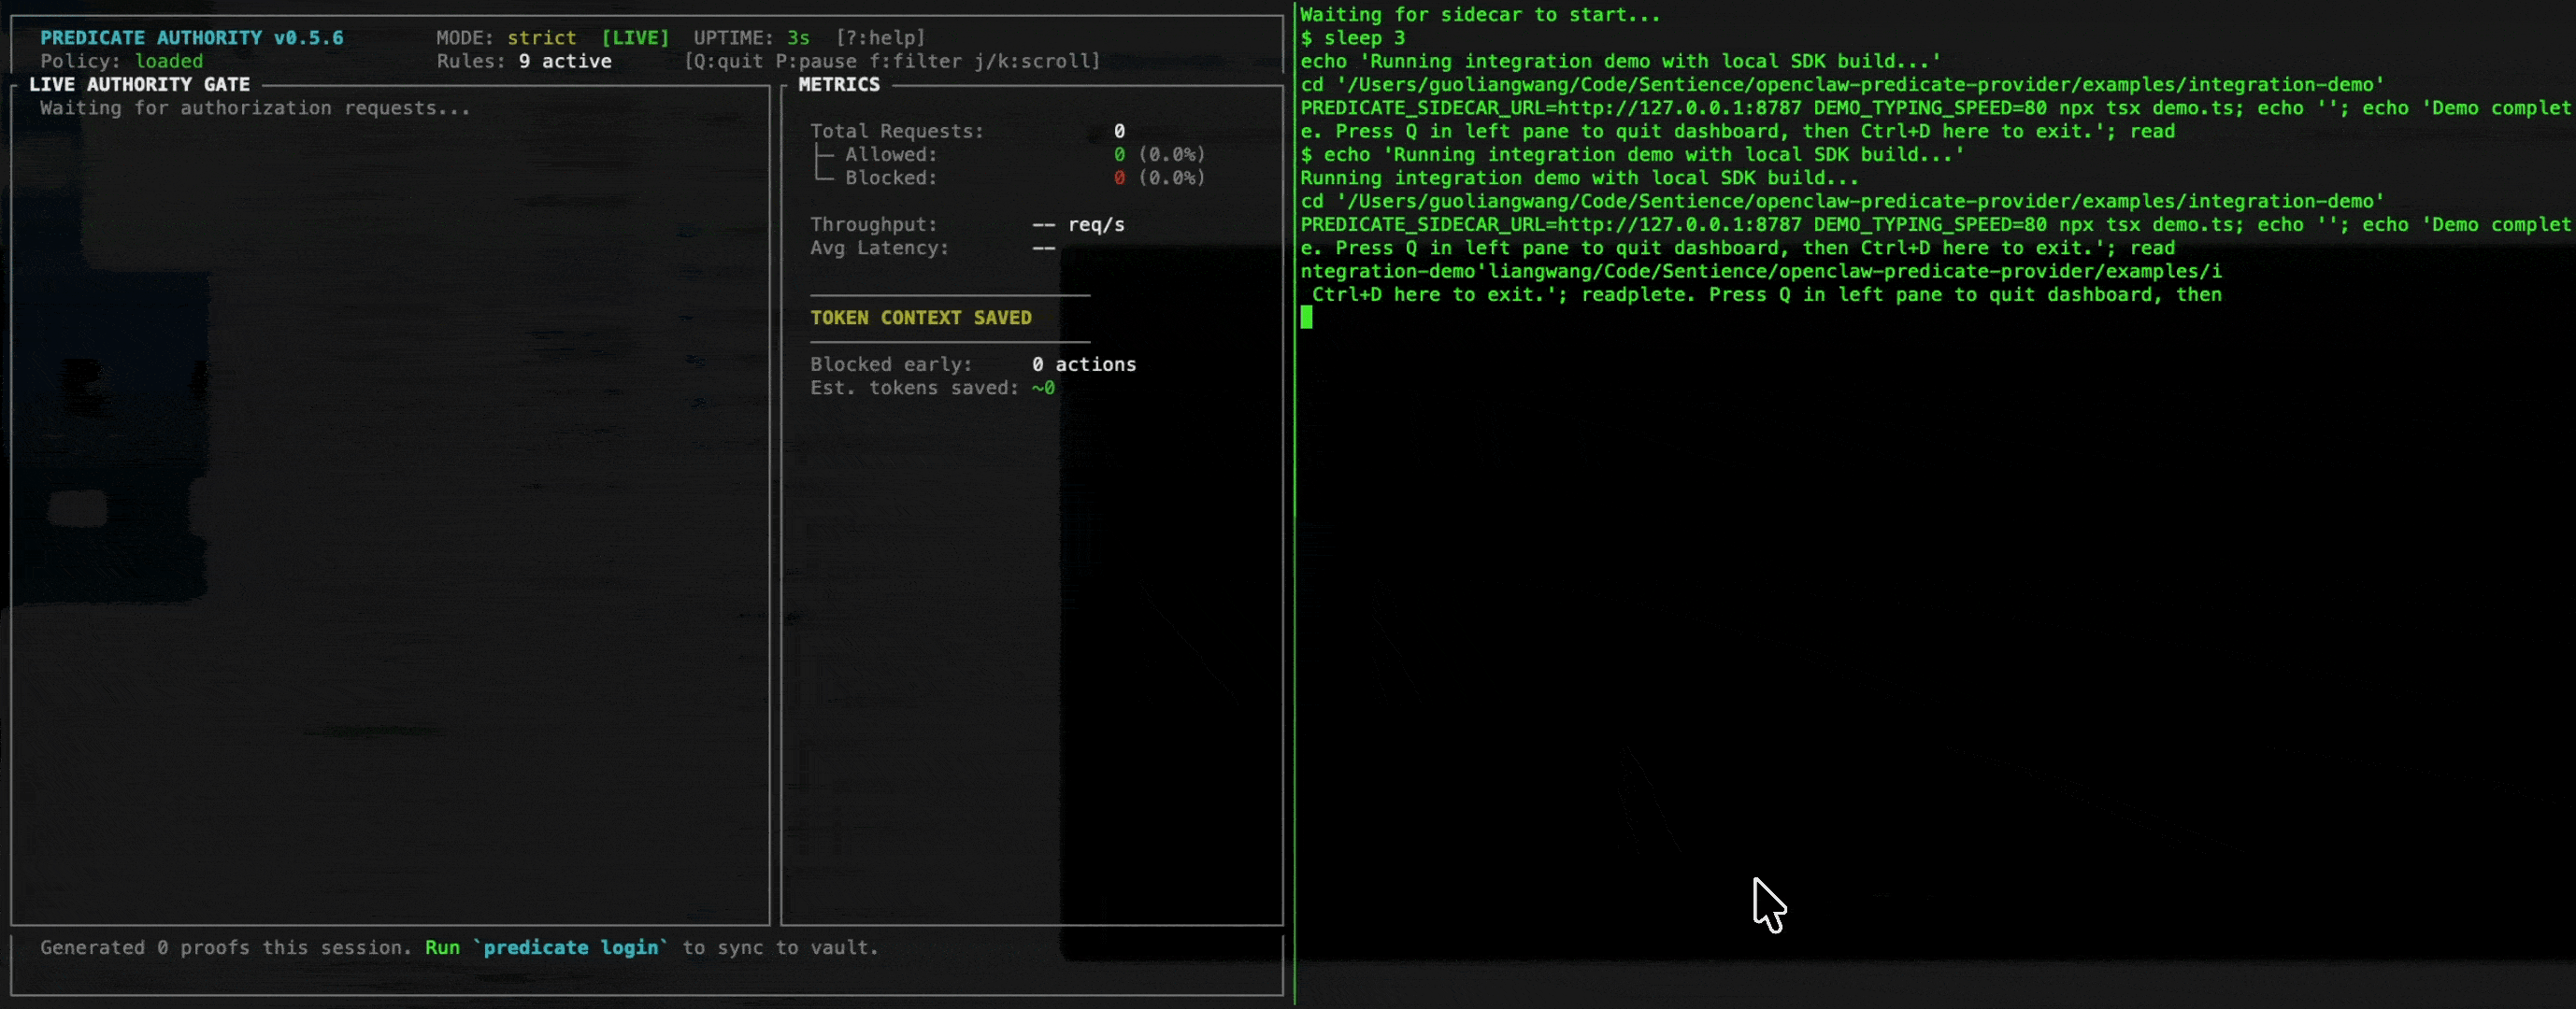Collapse the LIVE AUTHORITY GATE panel
The height and width of the screenshot is (1009, 2576).
click(138, 84)
